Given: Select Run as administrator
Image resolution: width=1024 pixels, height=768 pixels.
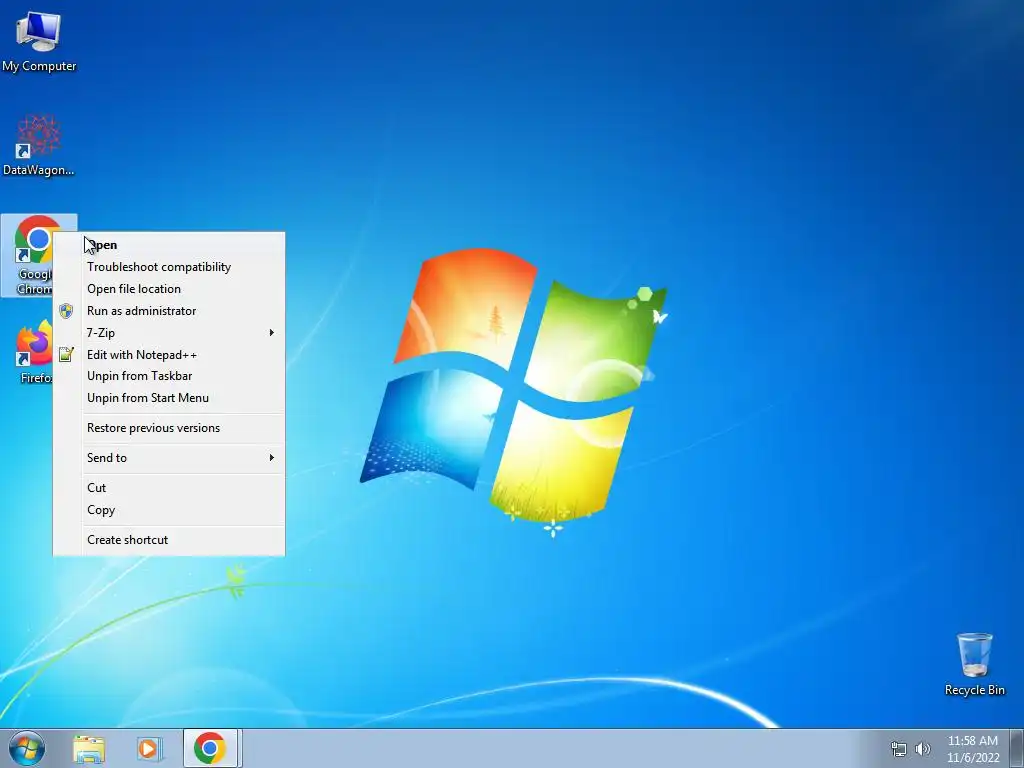Looking at the screenshot, I should point(168,311).
